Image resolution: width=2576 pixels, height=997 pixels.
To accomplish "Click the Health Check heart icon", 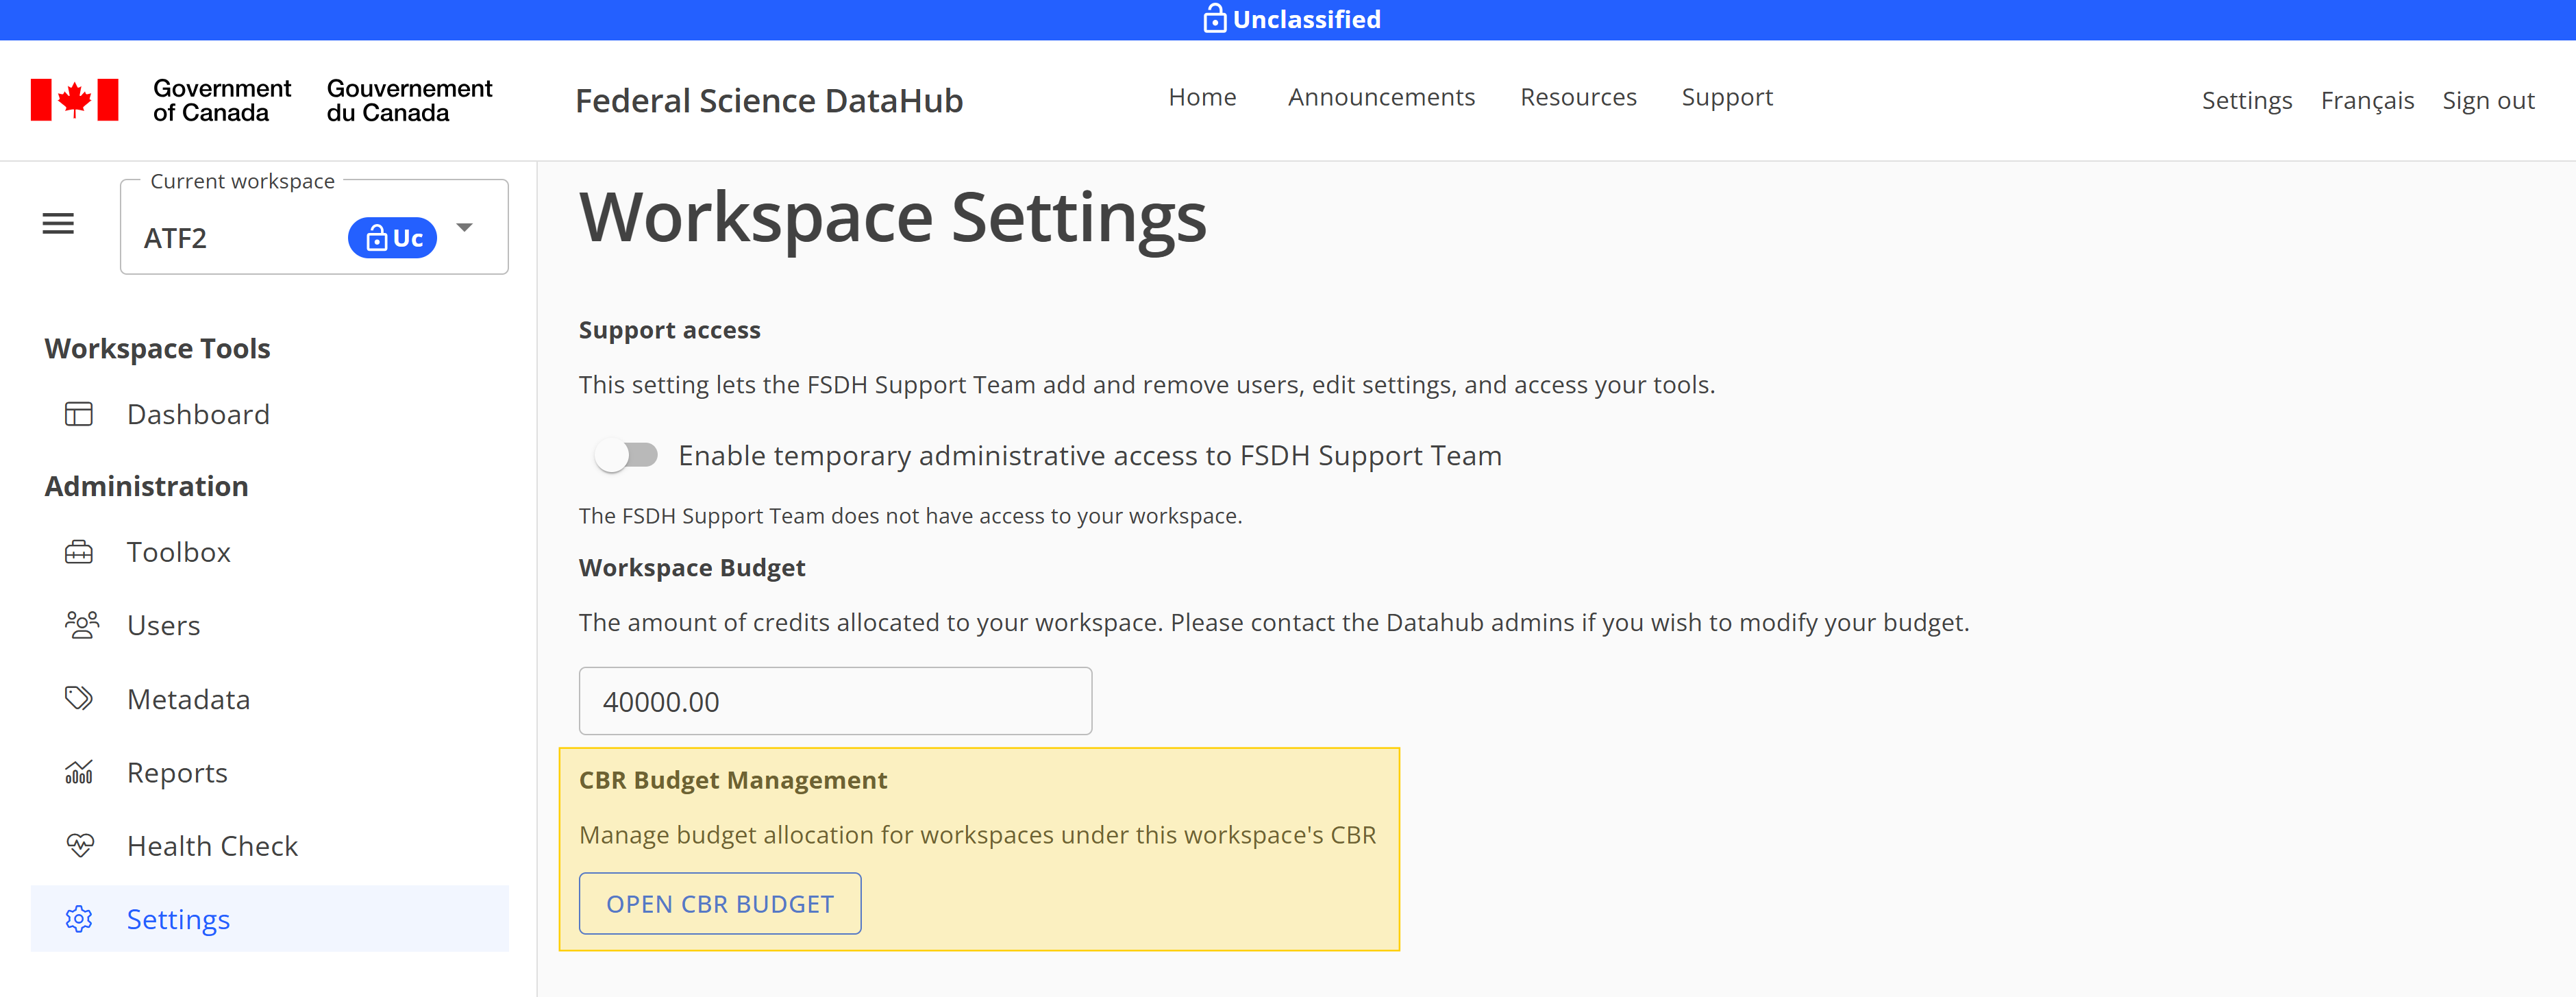I will click(80, 845).
